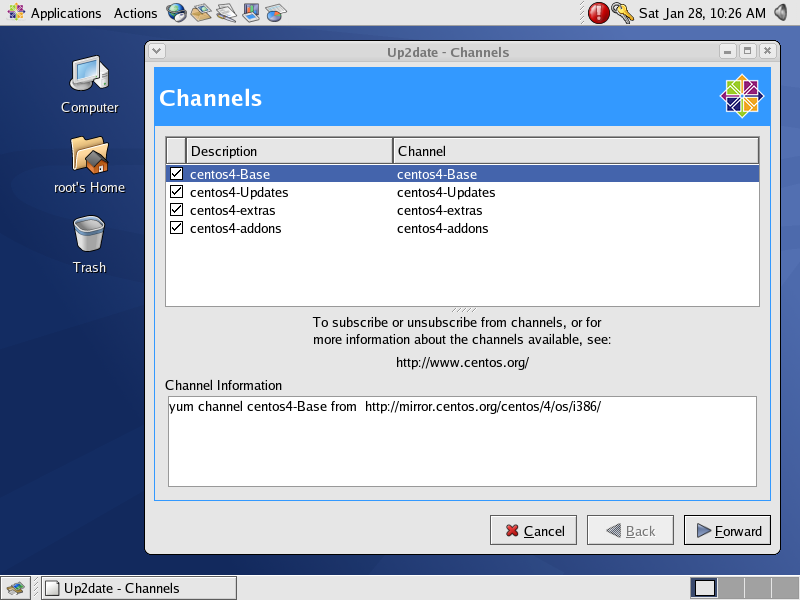
Task: Open the volume control speaker icon
Action: [x=782, y=13]
